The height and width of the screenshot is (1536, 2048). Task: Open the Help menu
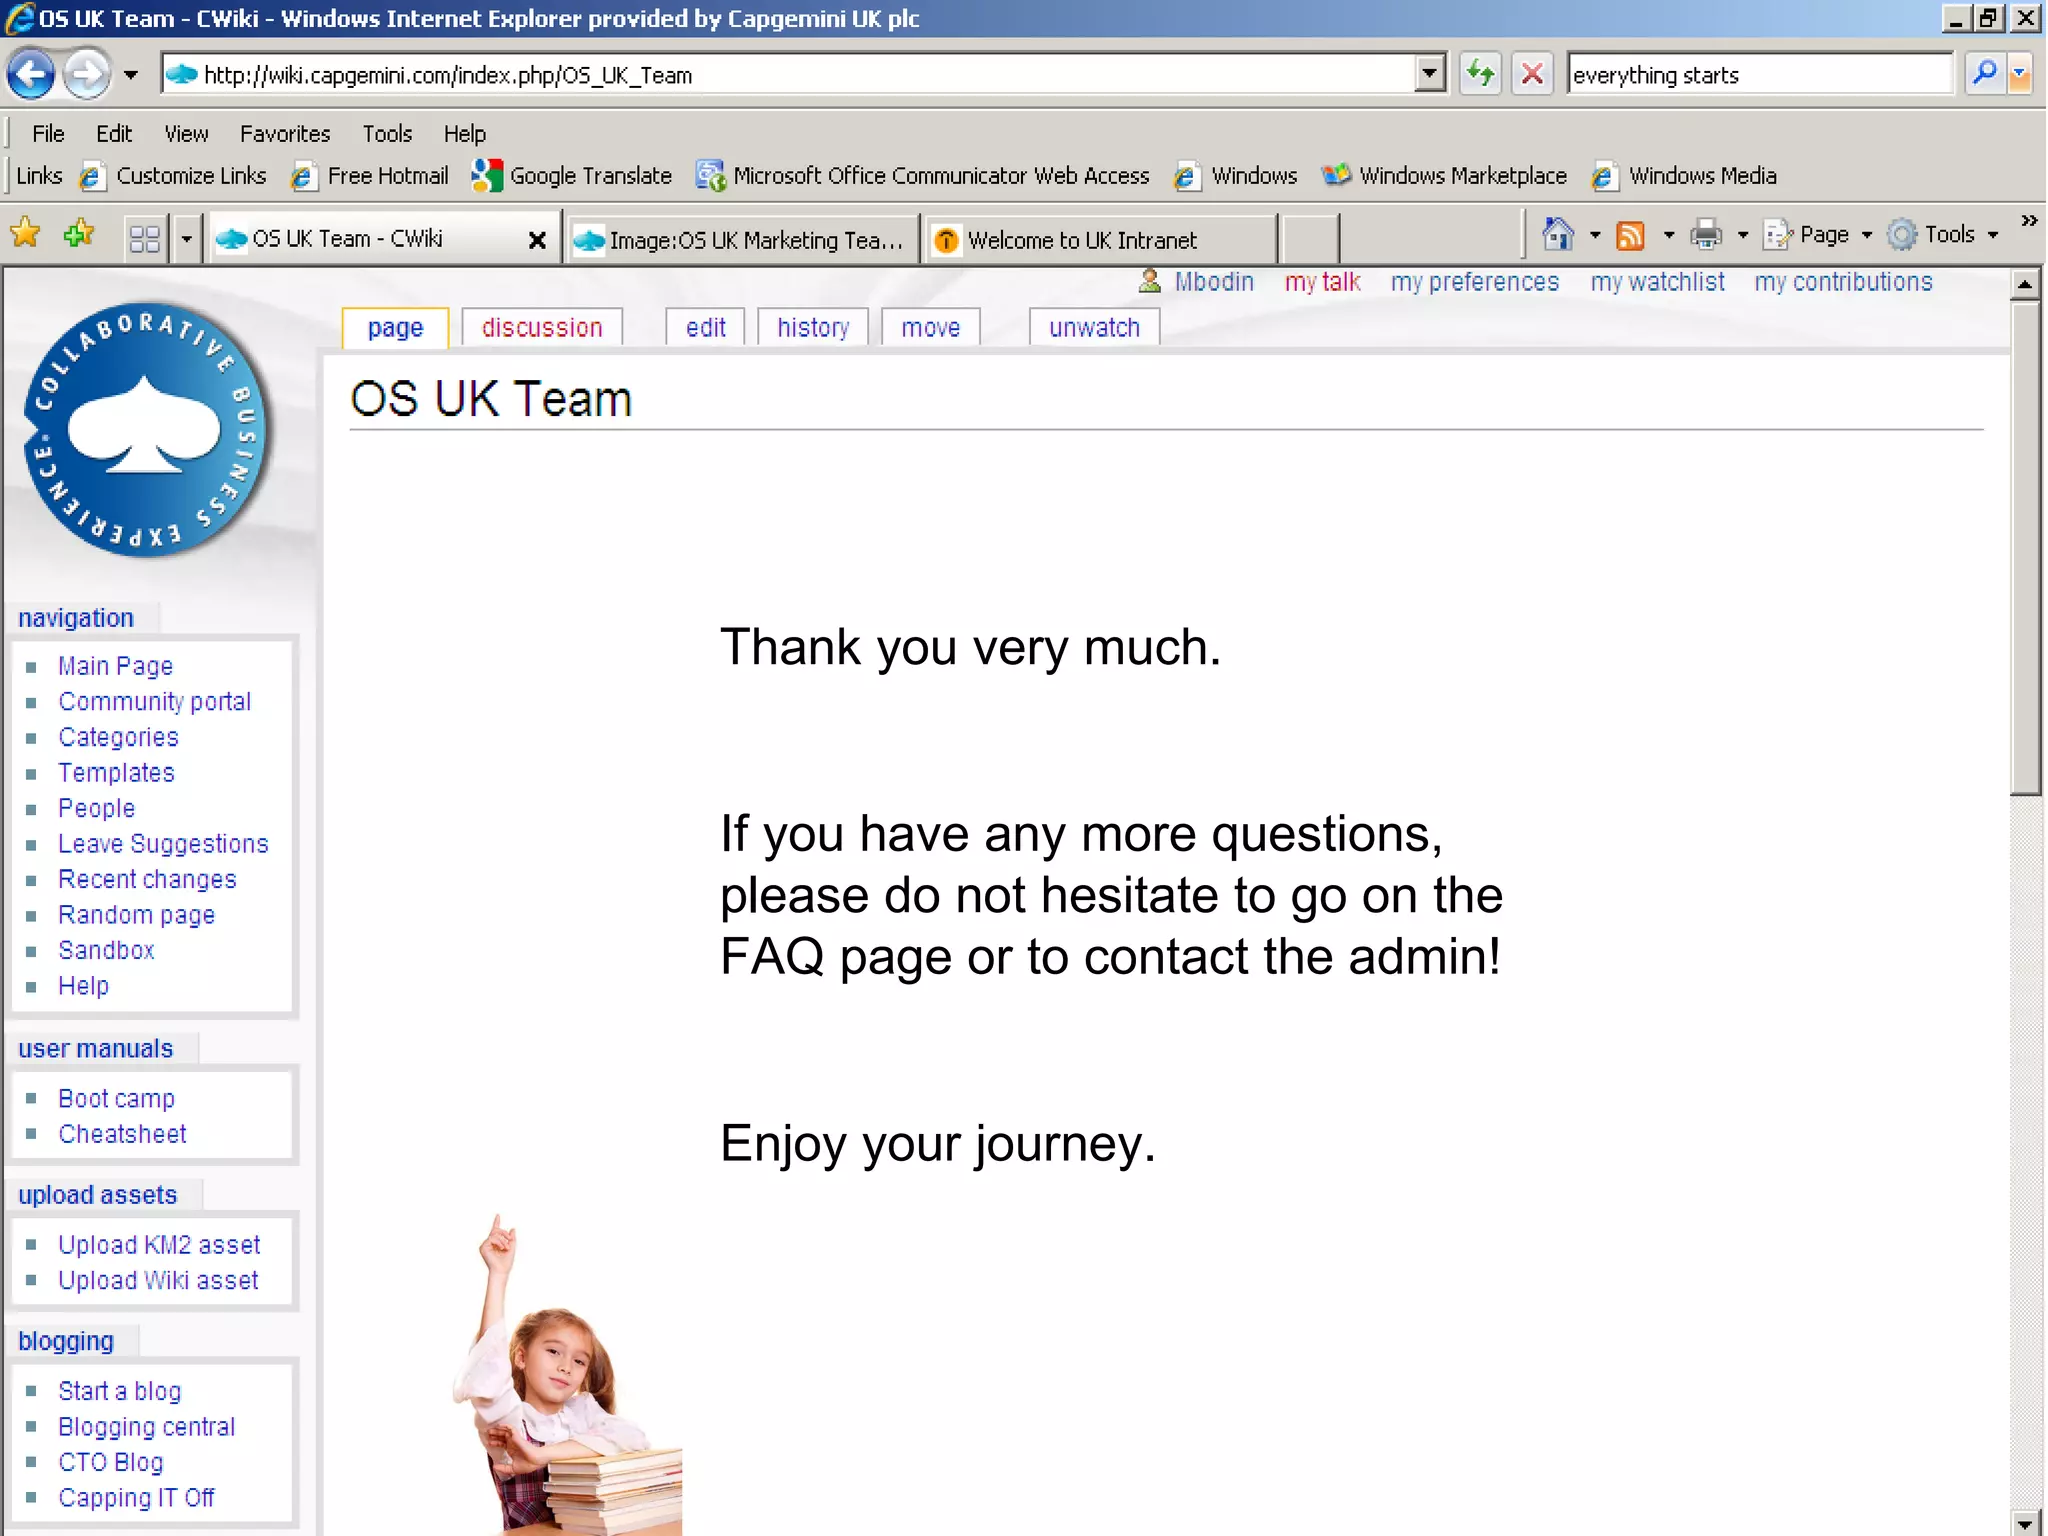point(465,133)
